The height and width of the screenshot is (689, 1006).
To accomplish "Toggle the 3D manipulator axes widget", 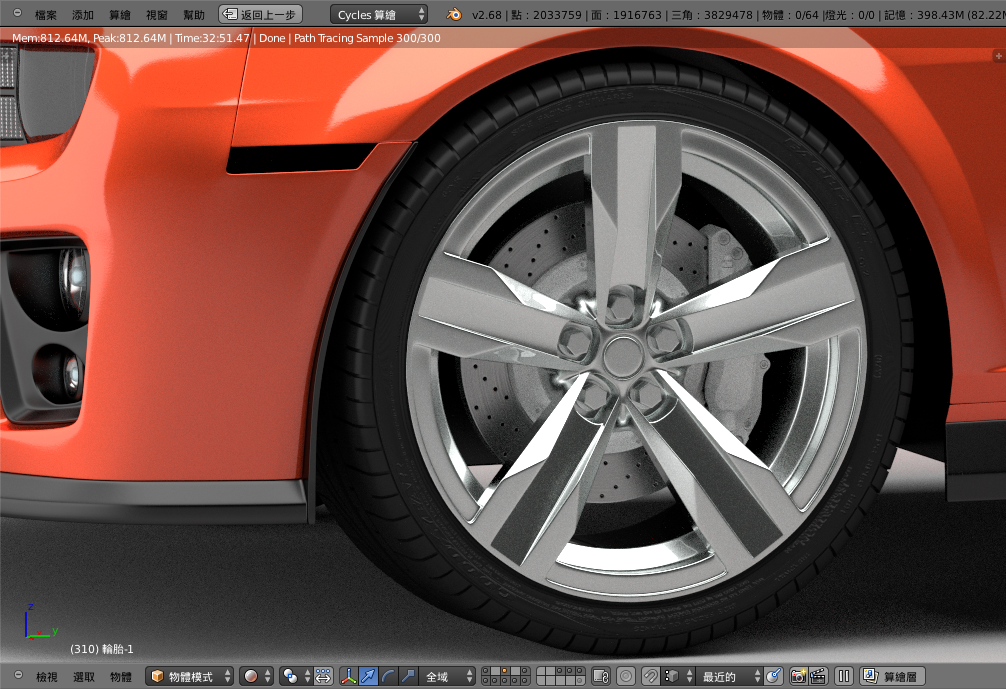I will tap(349, 677).
